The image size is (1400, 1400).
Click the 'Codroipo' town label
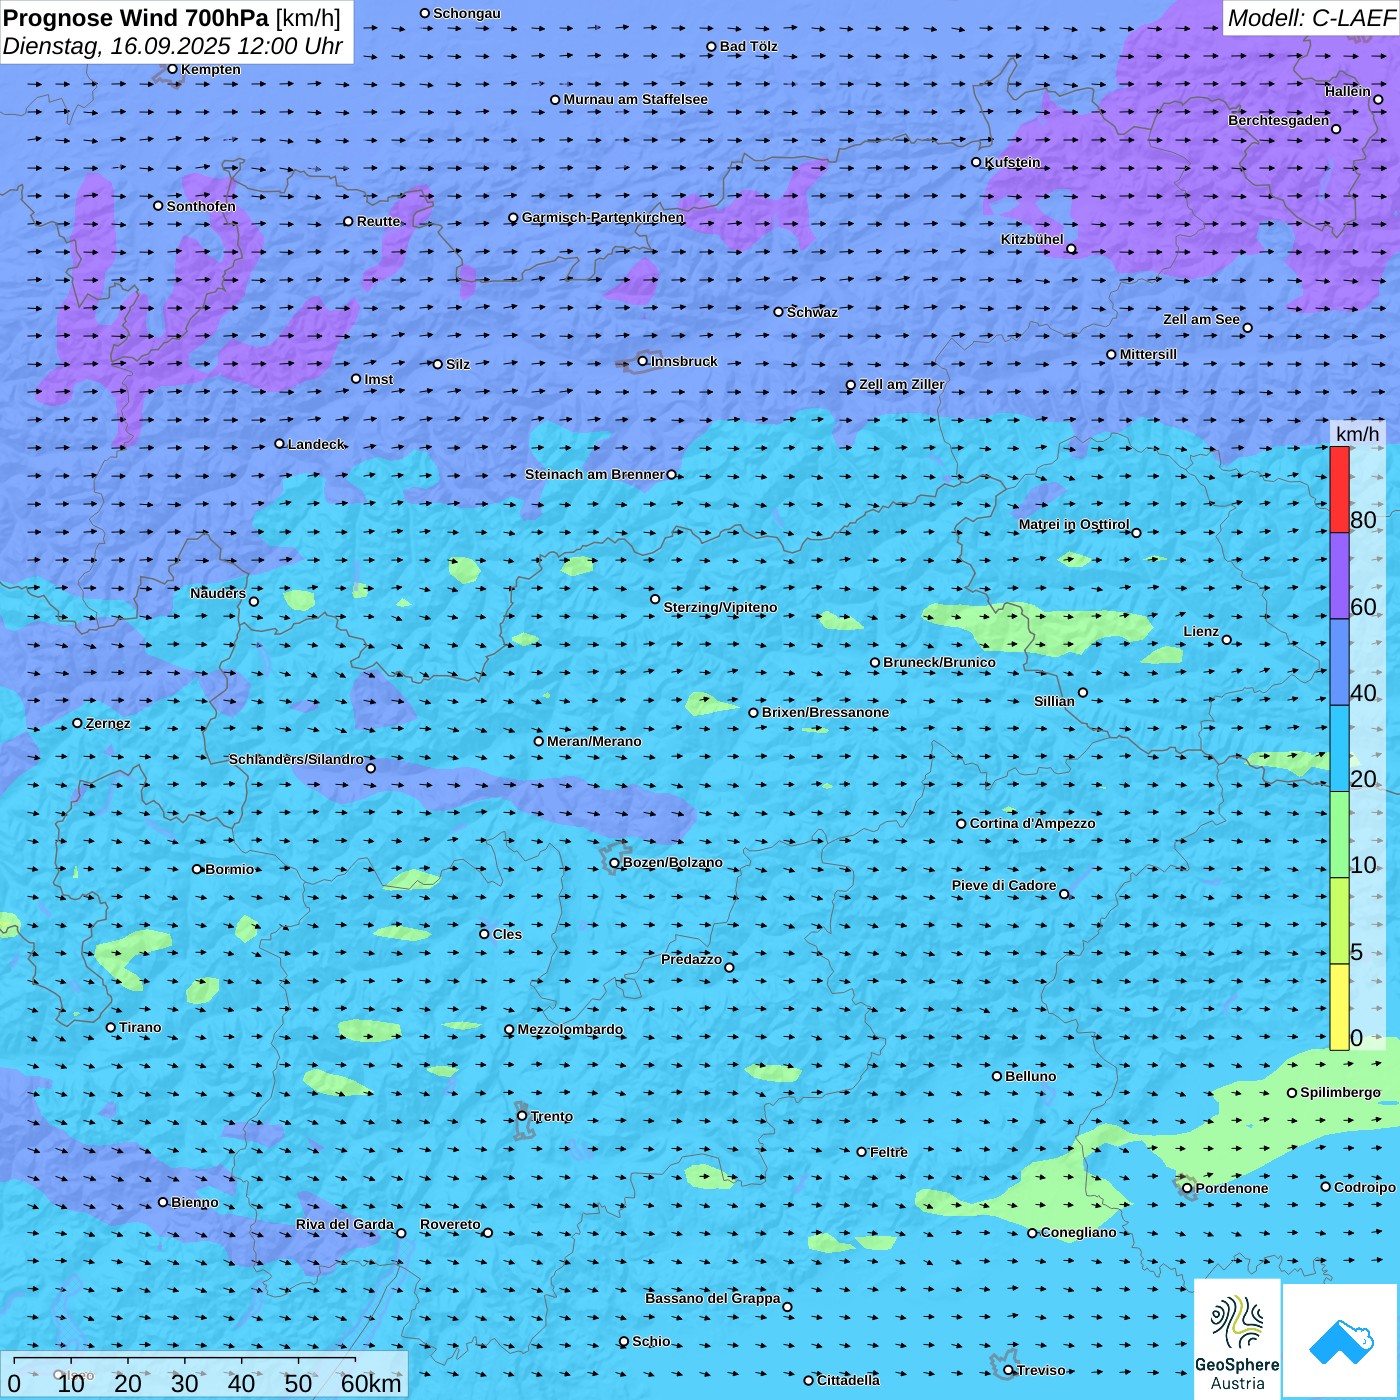tap(1365, 1187)
